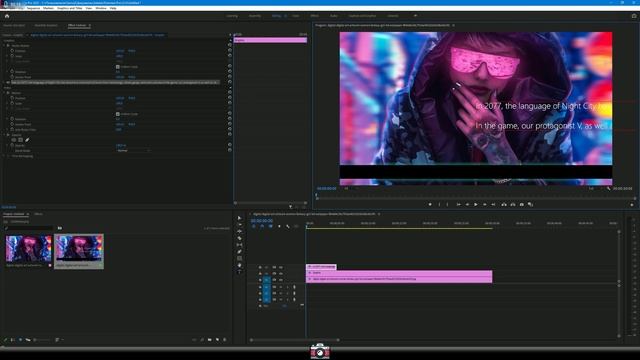Go to Out point in Program monitor
The width and height of the screenshot is (640, 360).
[x=493, y=204]
